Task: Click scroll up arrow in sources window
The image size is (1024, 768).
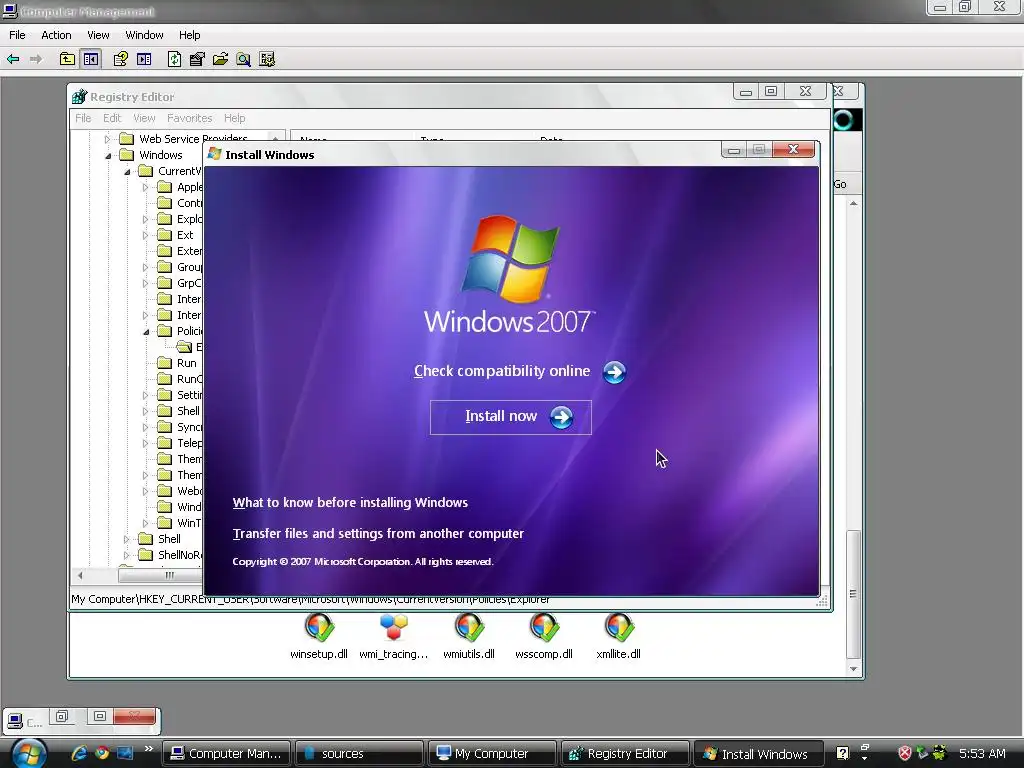Action: tap(854, 204)
